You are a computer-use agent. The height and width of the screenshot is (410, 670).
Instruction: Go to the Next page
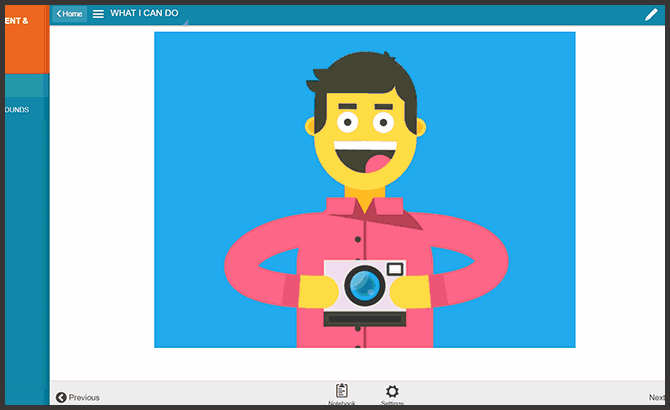point(656,397)
